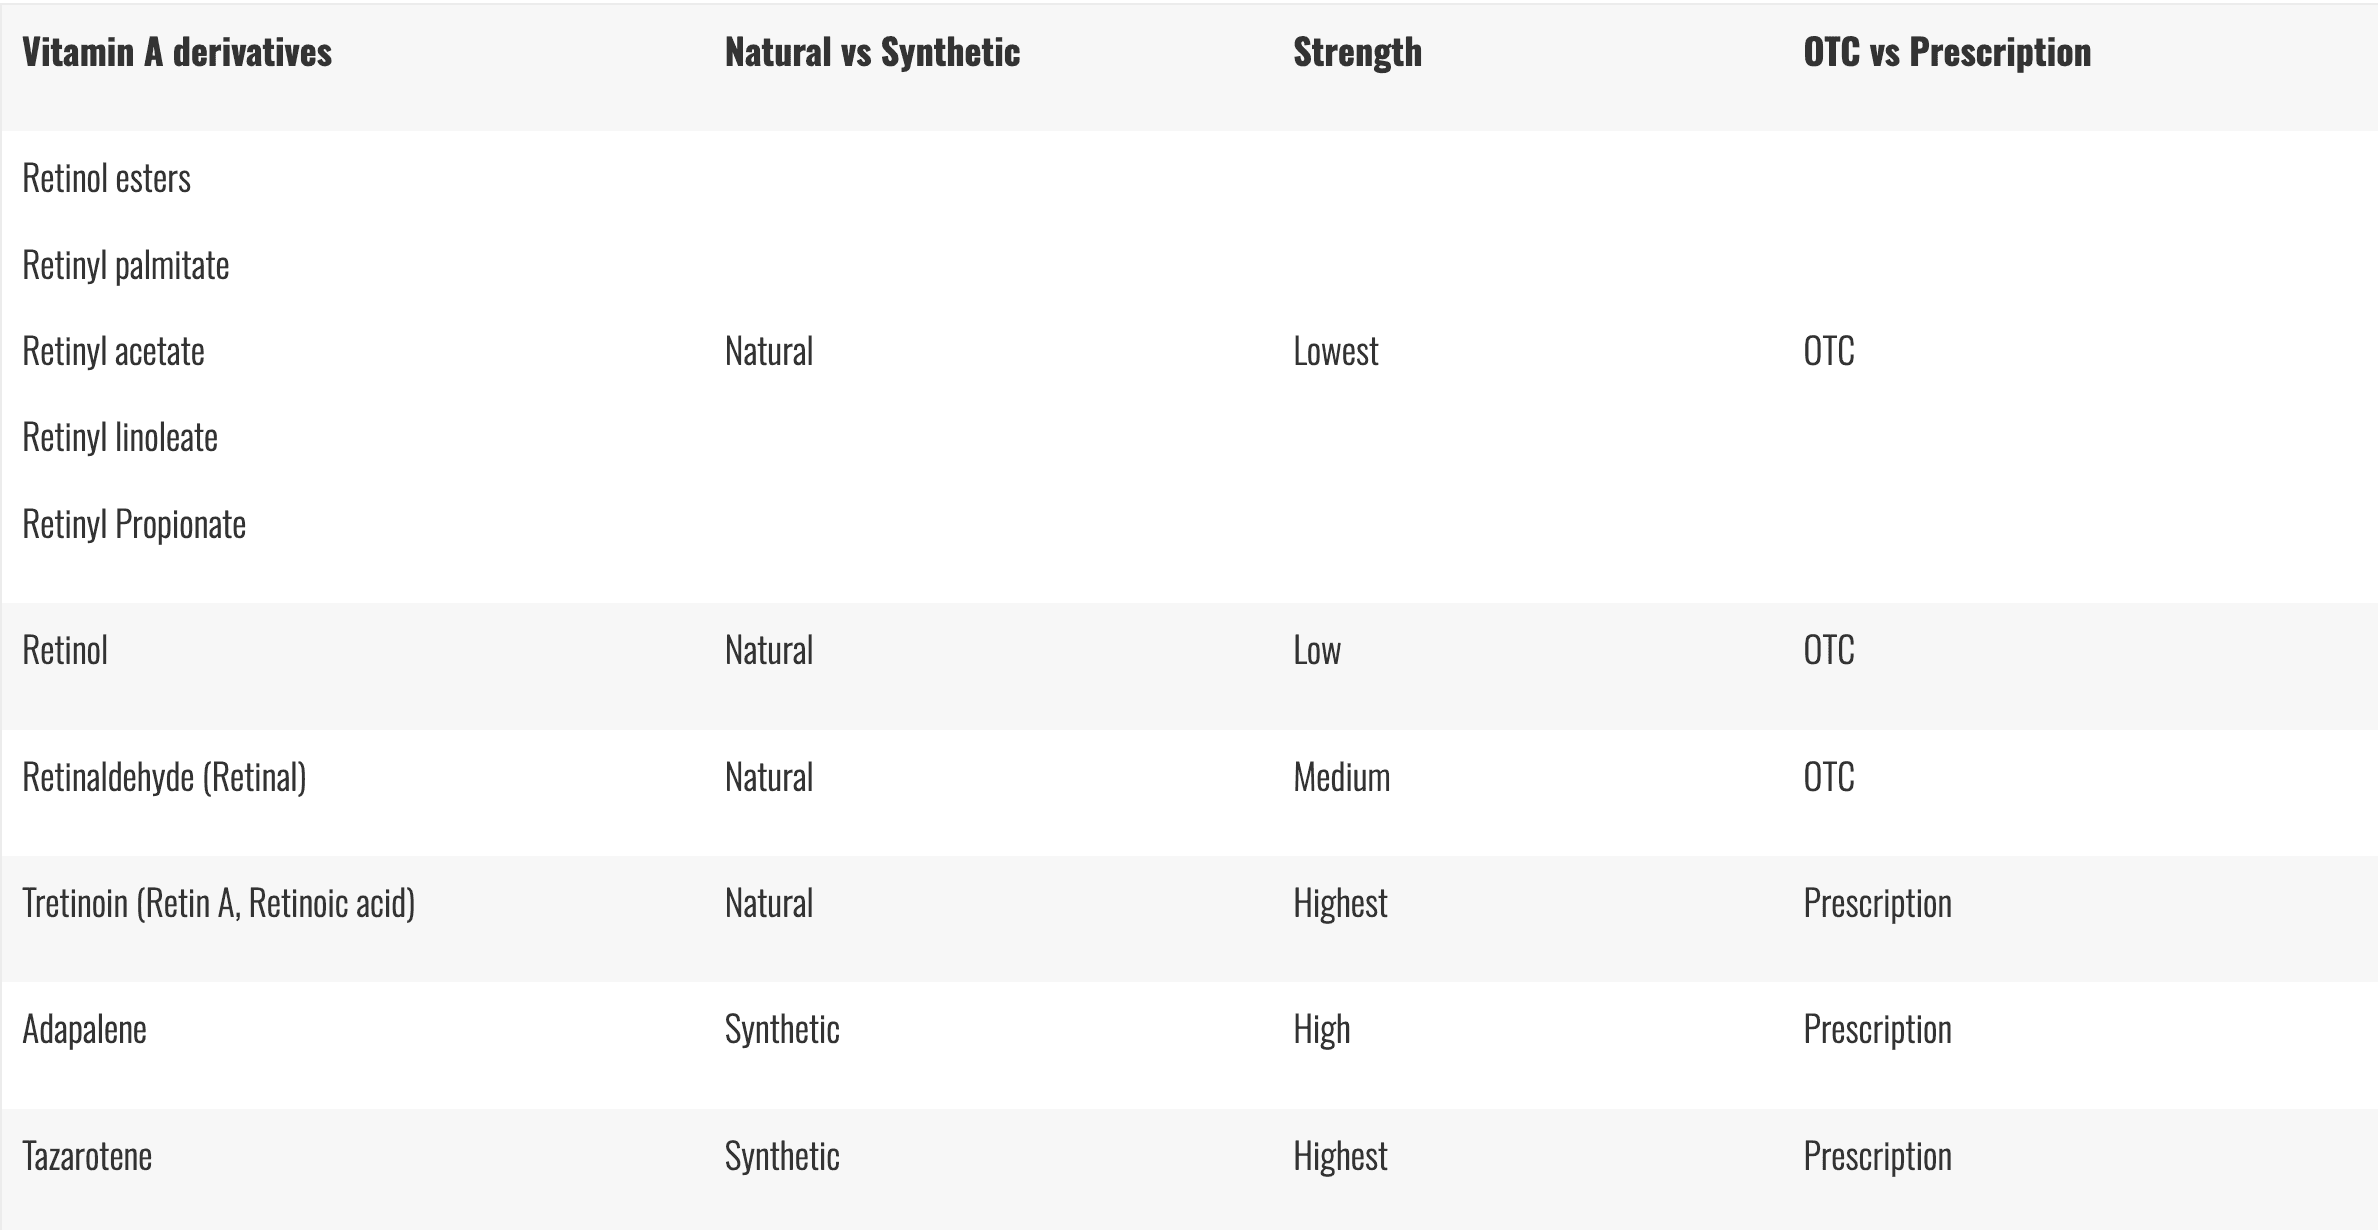The width and height of the screenshot is (2378, 1230).
Task: Click the "Lowest" strength cell
Action: coord(1335,352)
